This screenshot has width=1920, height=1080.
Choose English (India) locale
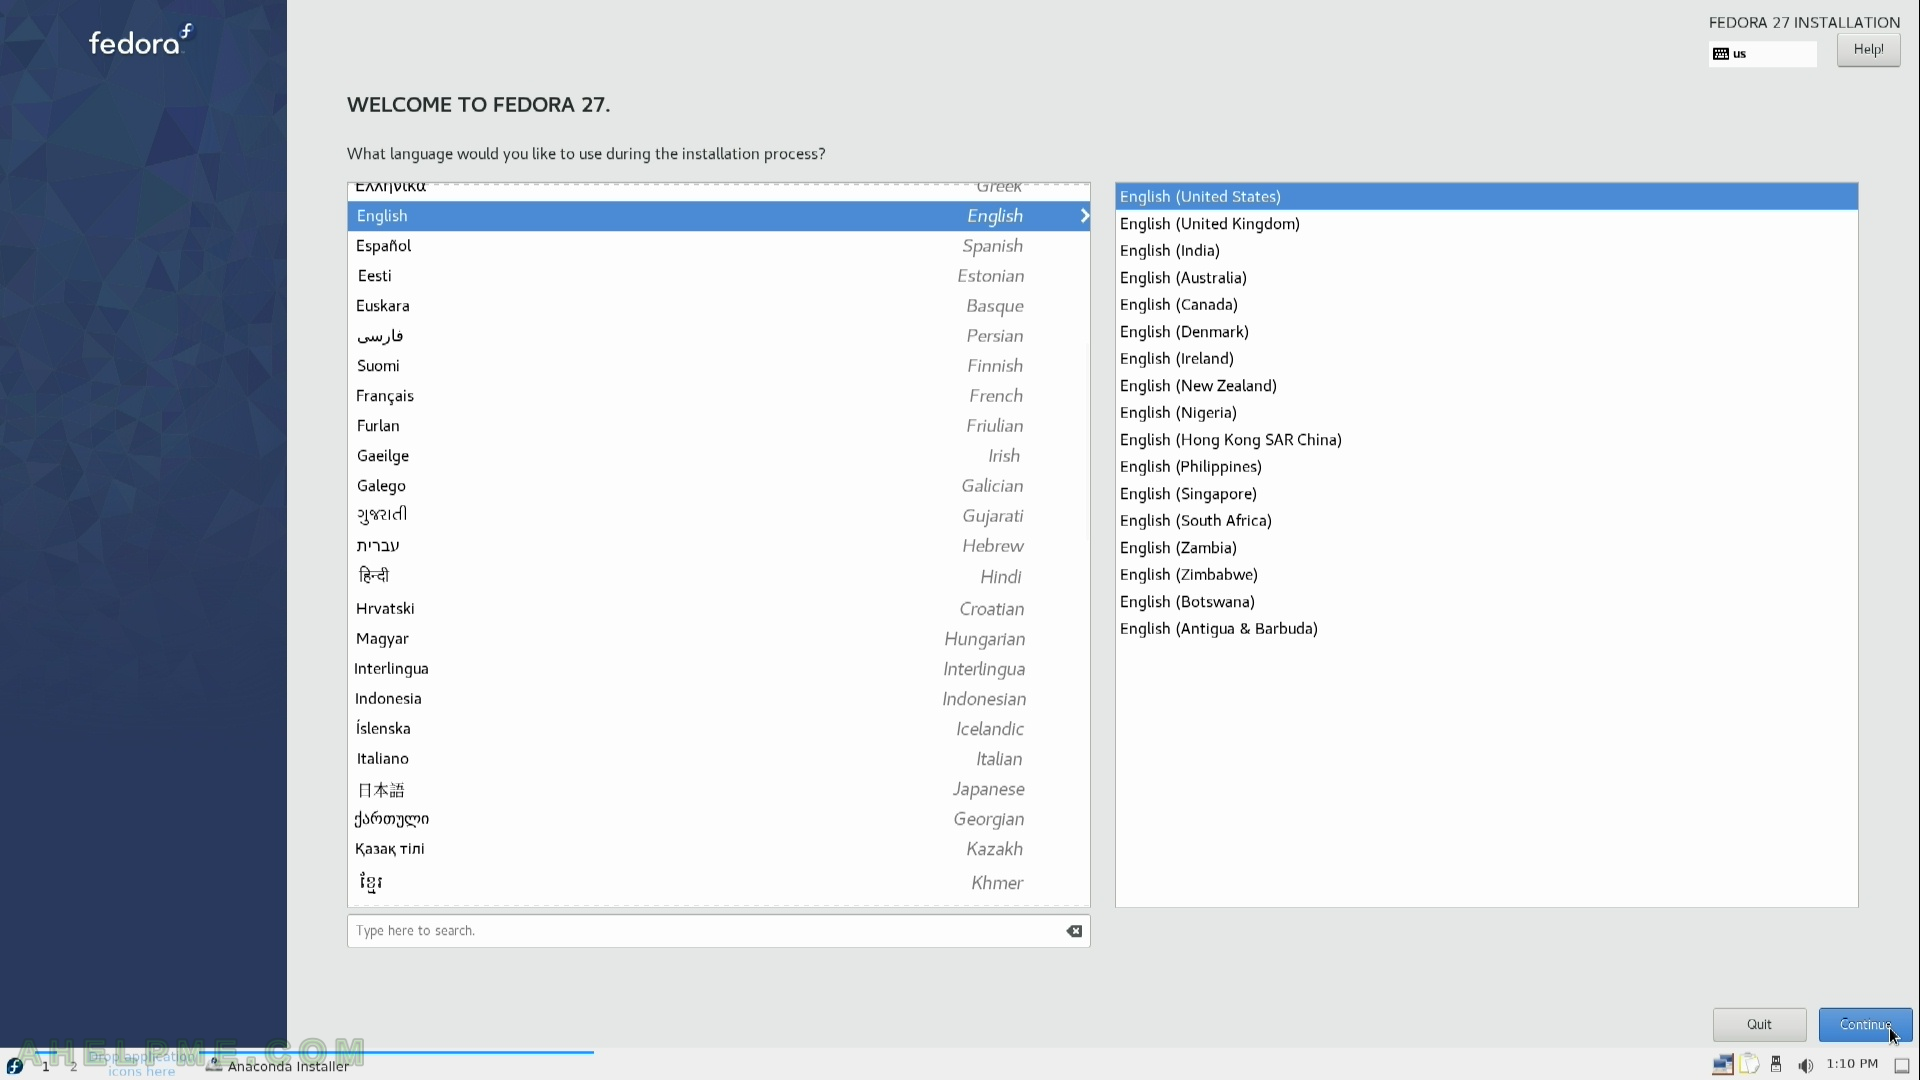click(x=1486, y=251)
